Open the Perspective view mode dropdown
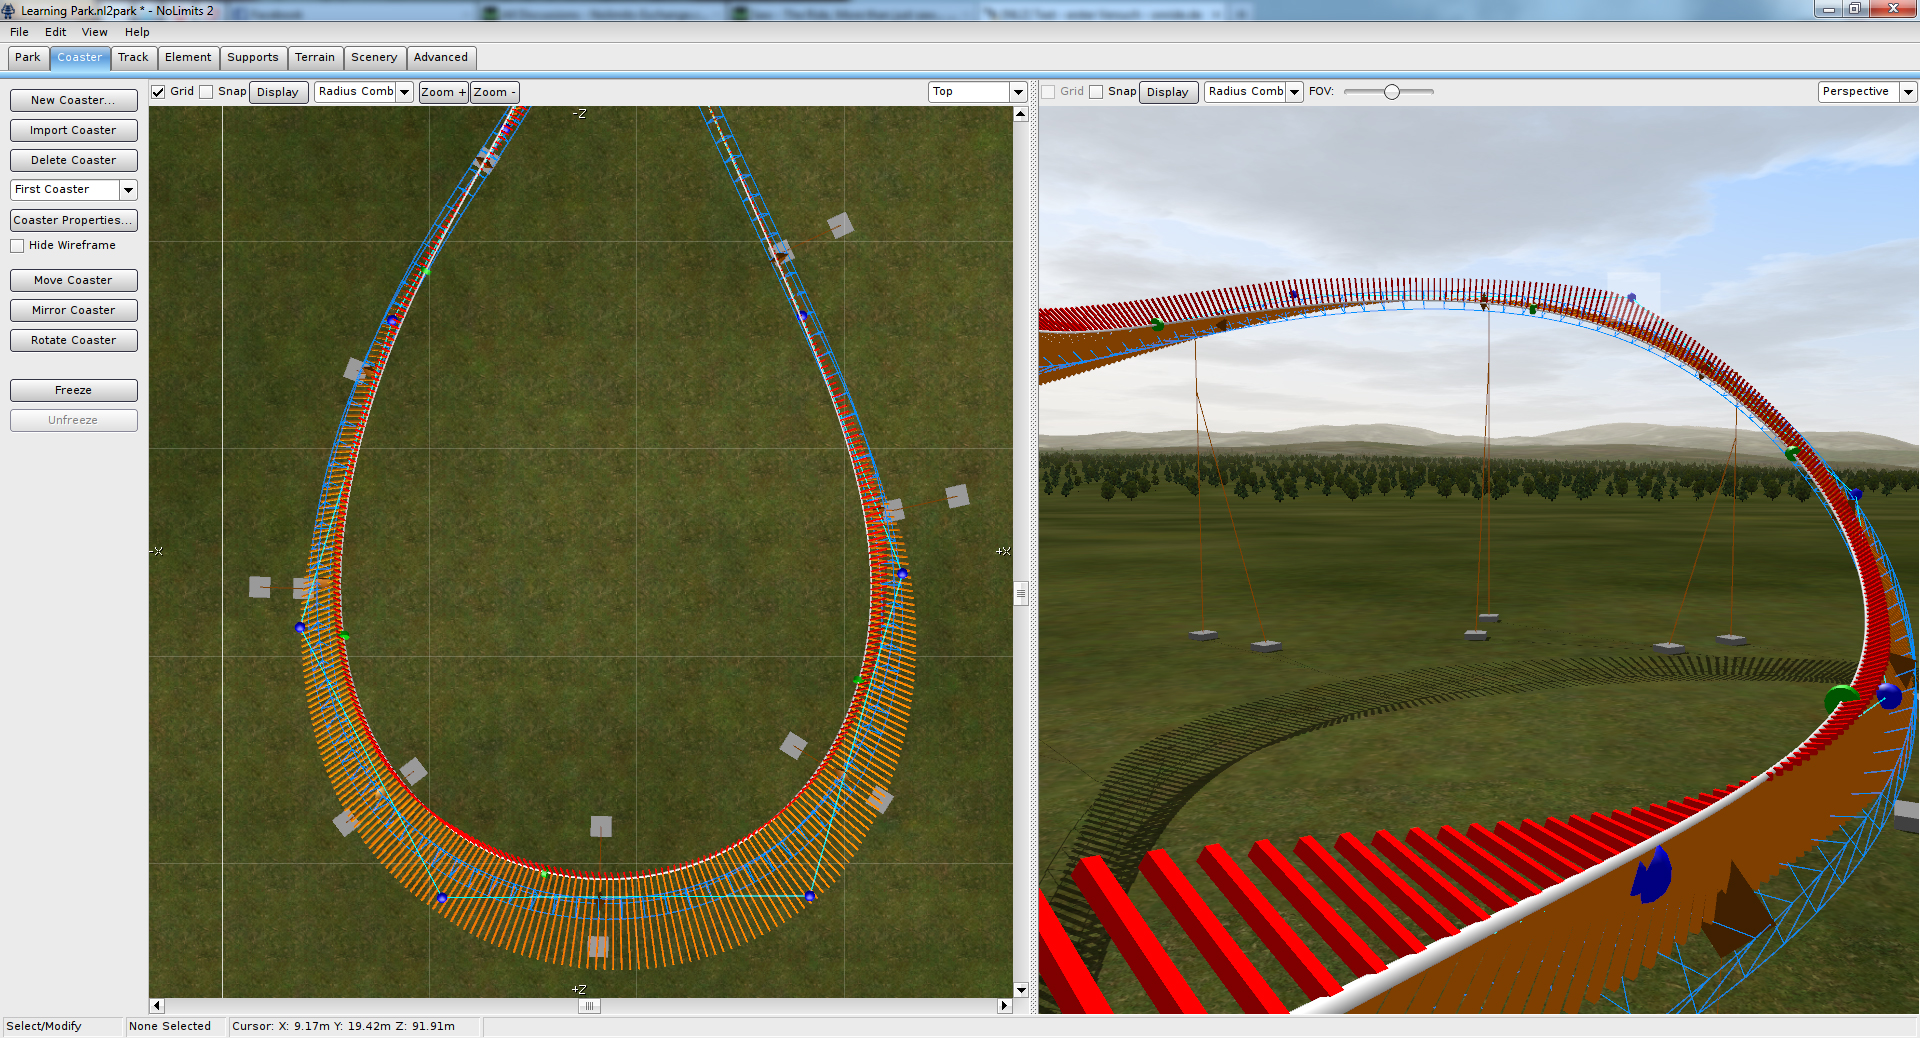This screenshot has height=1038, width=1920. [1908, 92]
